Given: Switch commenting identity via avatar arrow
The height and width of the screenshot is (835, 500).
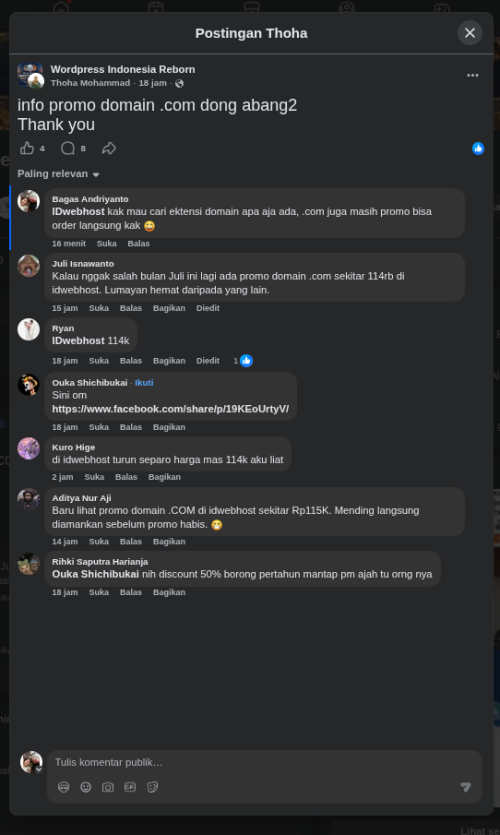Looking at the screenshot, I should (x=38, y=769).
